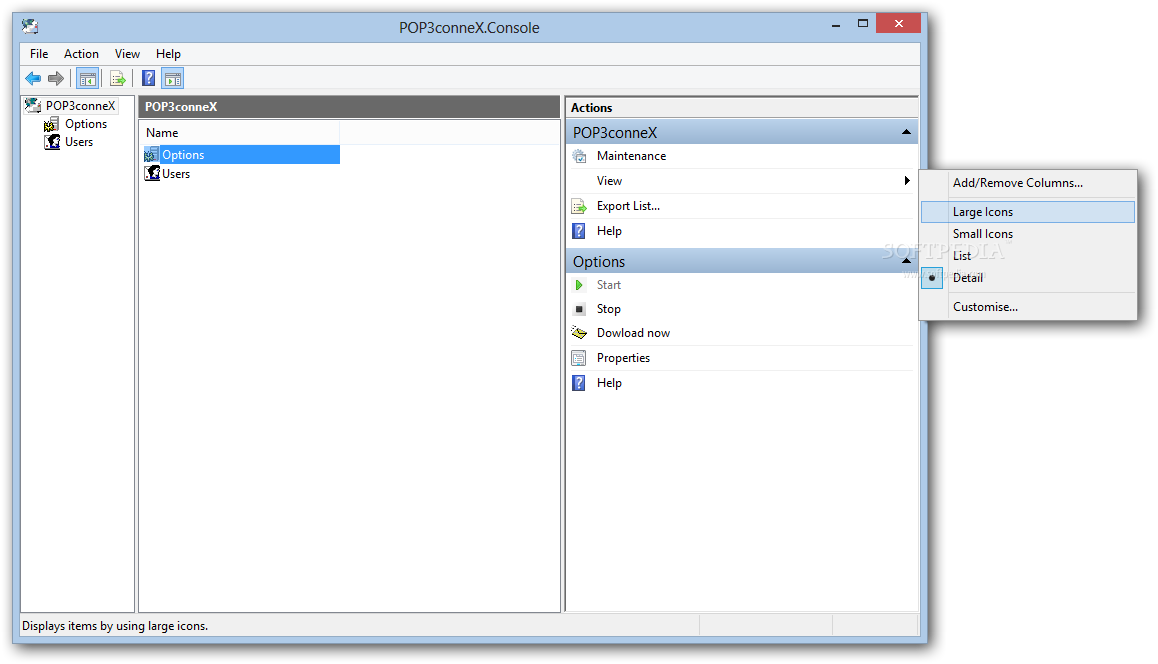The image size is (1158, 664).
Task: Click POP3conneX section header in Actions
Action: pyautogui.click(x=741, y=132)
